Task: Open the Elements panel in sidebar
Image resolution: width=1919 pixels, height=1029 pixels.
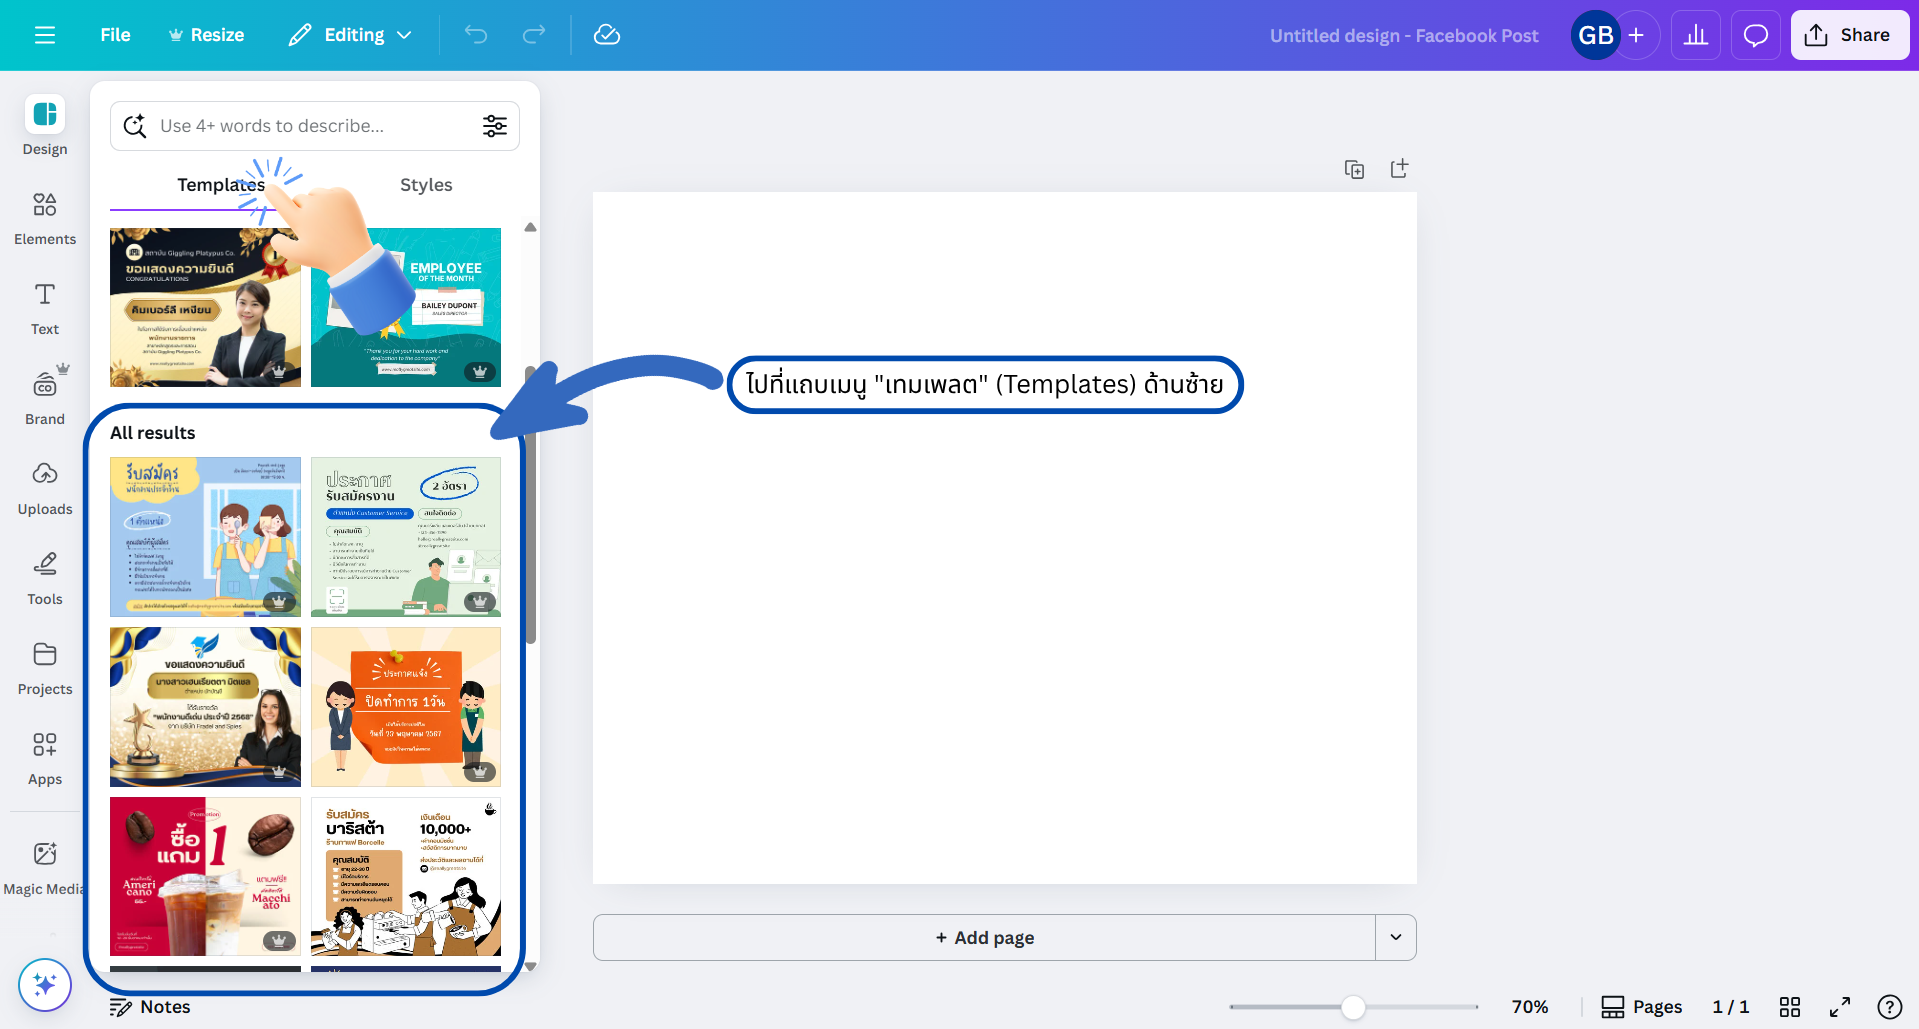Action: point(45,218)
